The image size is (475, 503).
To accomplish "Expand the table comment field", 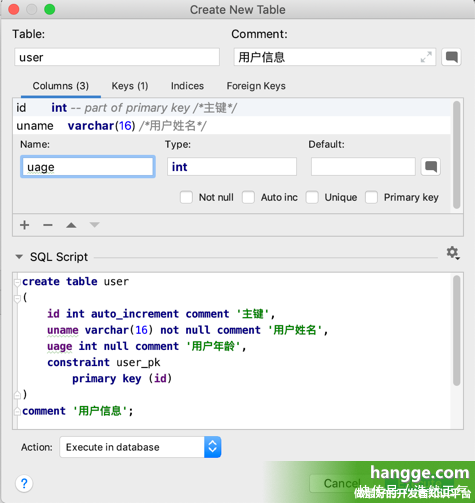I will click(426, 57).
